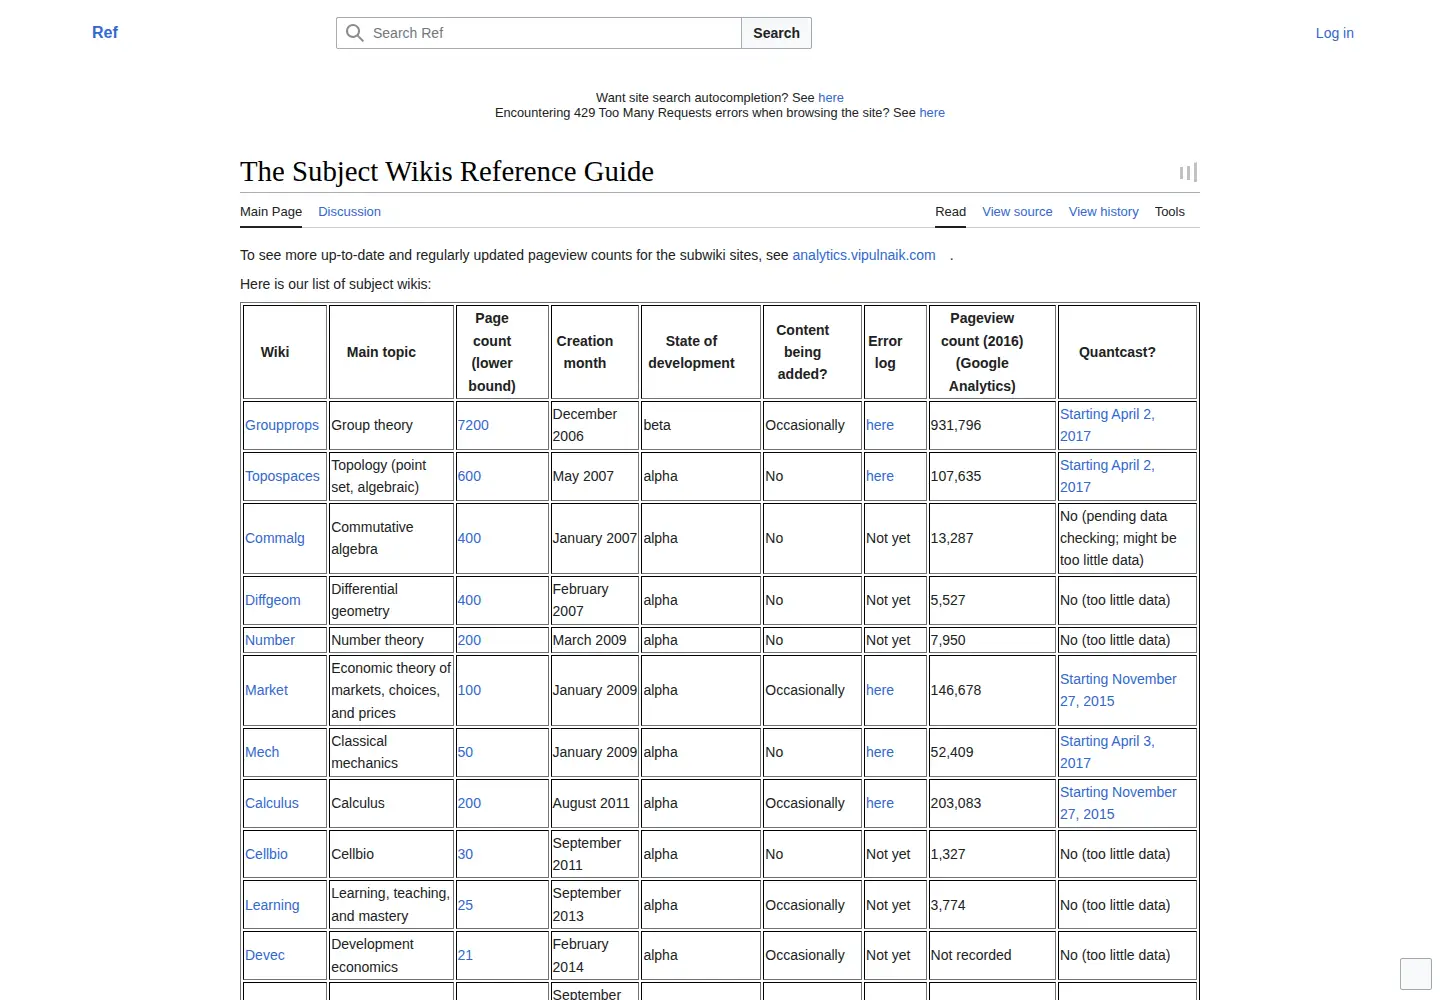Open the Commalg wiki link
This screenshot has height=1000, width=1440.
(275, 538)
